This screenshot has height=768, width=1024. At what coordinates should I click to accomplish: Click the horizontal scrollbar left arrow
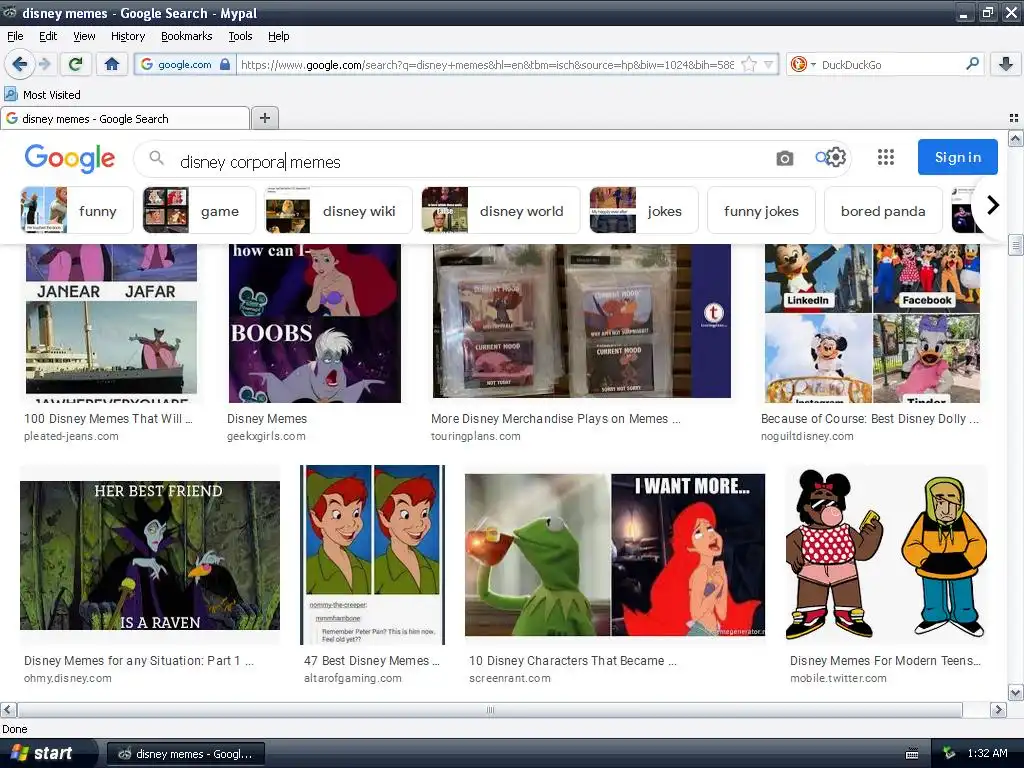pos(8,709)
